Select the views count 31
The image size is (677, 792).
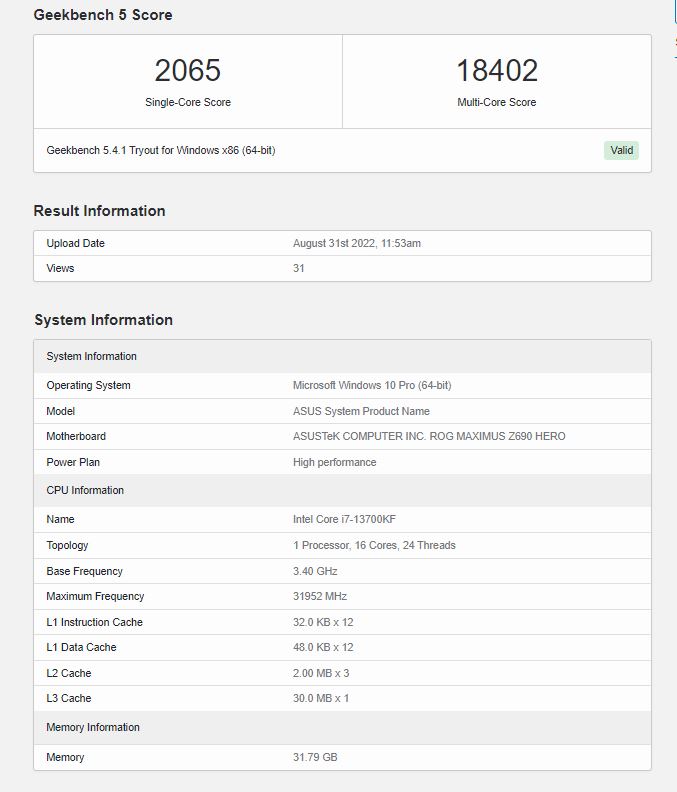pos(299,268)
